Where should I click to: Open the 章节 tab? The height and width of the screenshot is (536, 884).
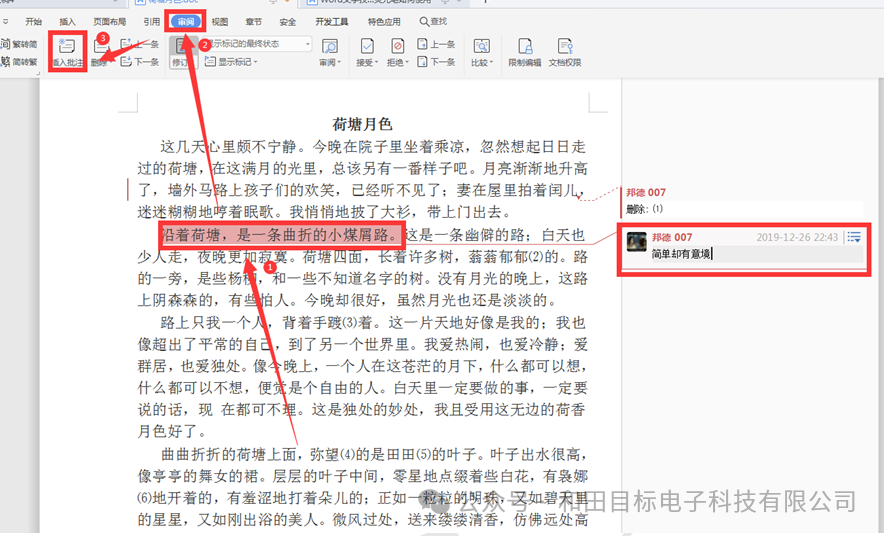[254, 21]
